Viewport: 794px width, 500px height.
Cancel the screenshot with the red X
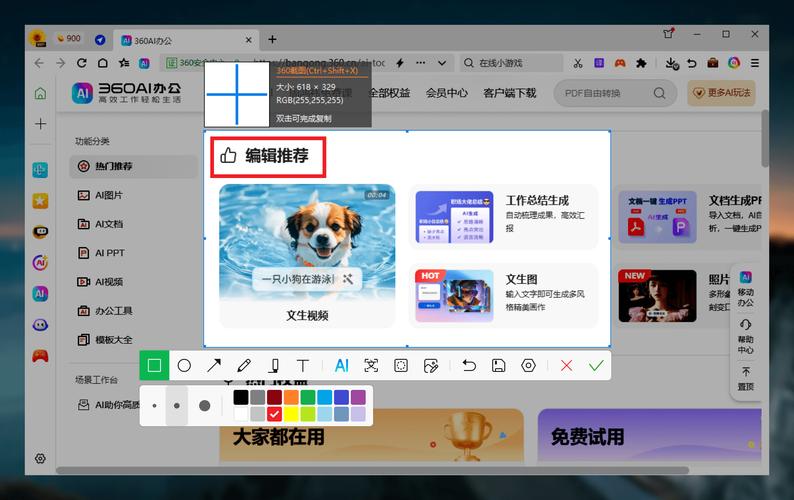pos(567,366)
